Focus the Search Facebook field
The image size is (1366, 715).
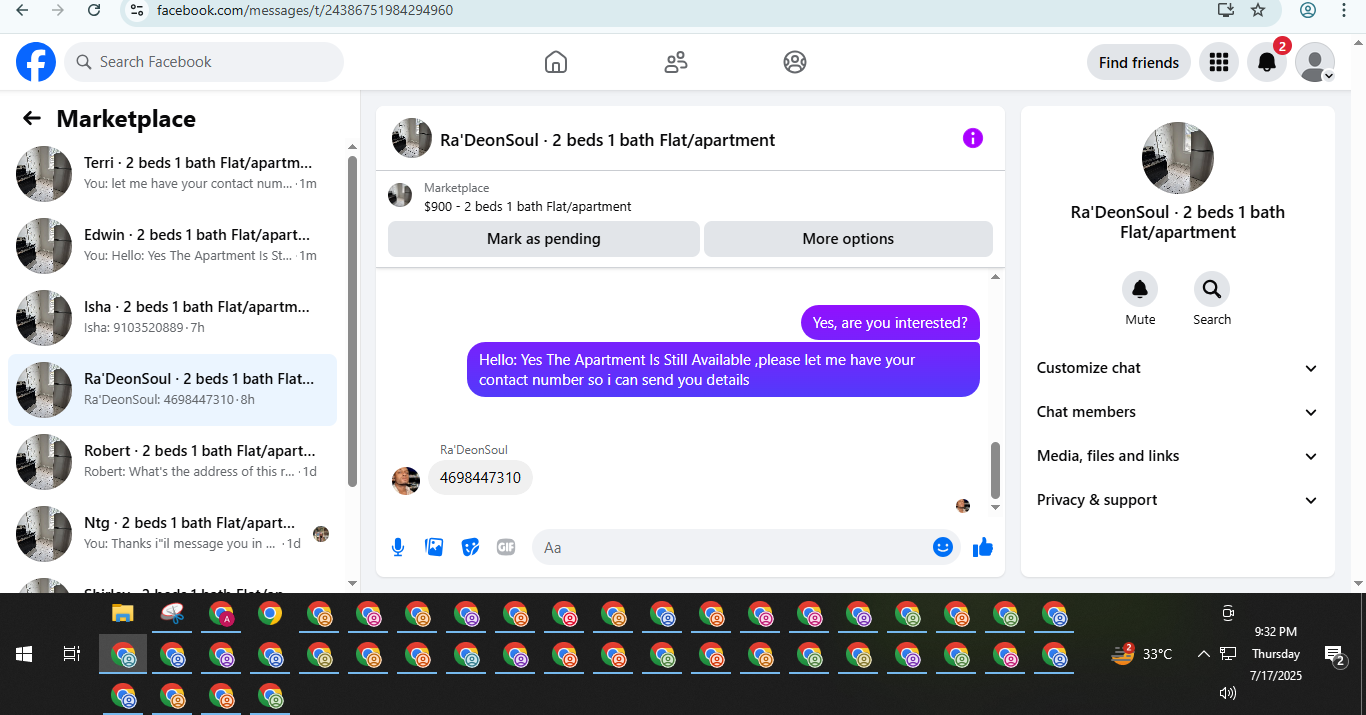[204, 62]
